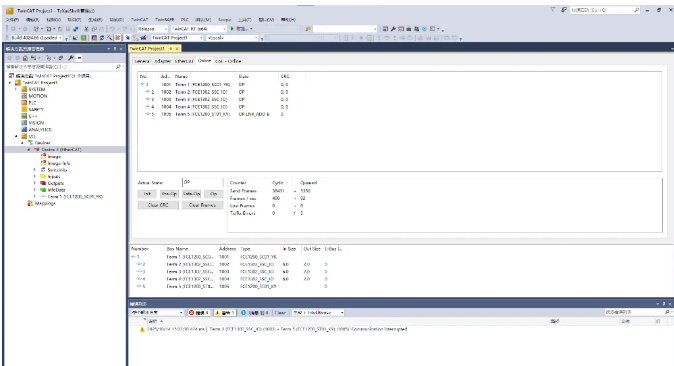Screen dimensions: 674x366
Task: Select the SYSTEM node in project tree
Action: click(x=37, y=89)
